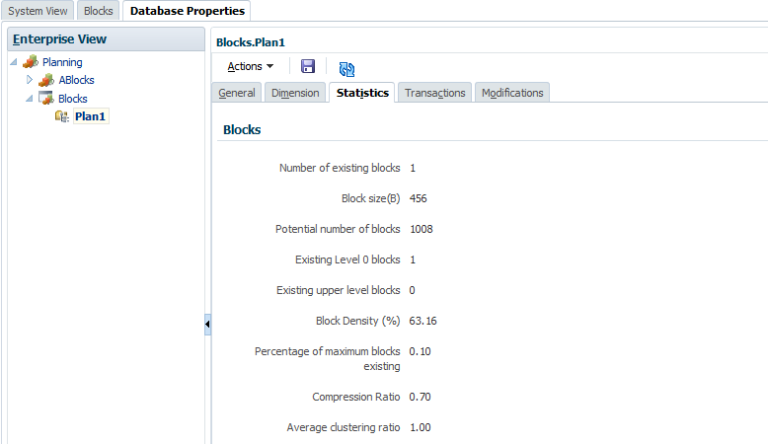Viewport: 768px width, 444px height.
Task: Select Blocks application label in tree
Action: (x=72, y=99)
